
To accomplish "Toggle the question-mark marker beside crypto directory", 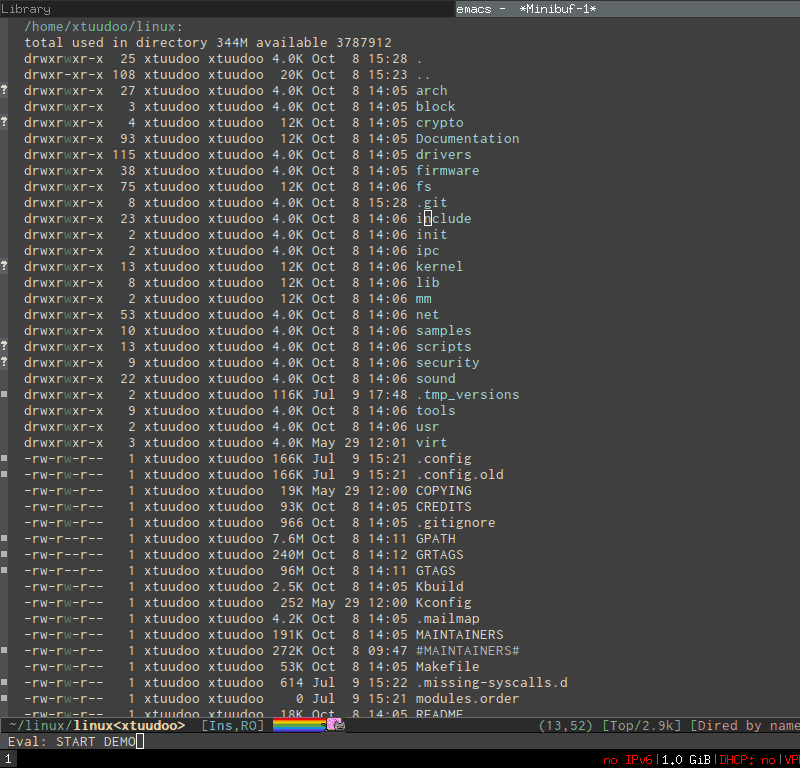I will pos(4,122).
